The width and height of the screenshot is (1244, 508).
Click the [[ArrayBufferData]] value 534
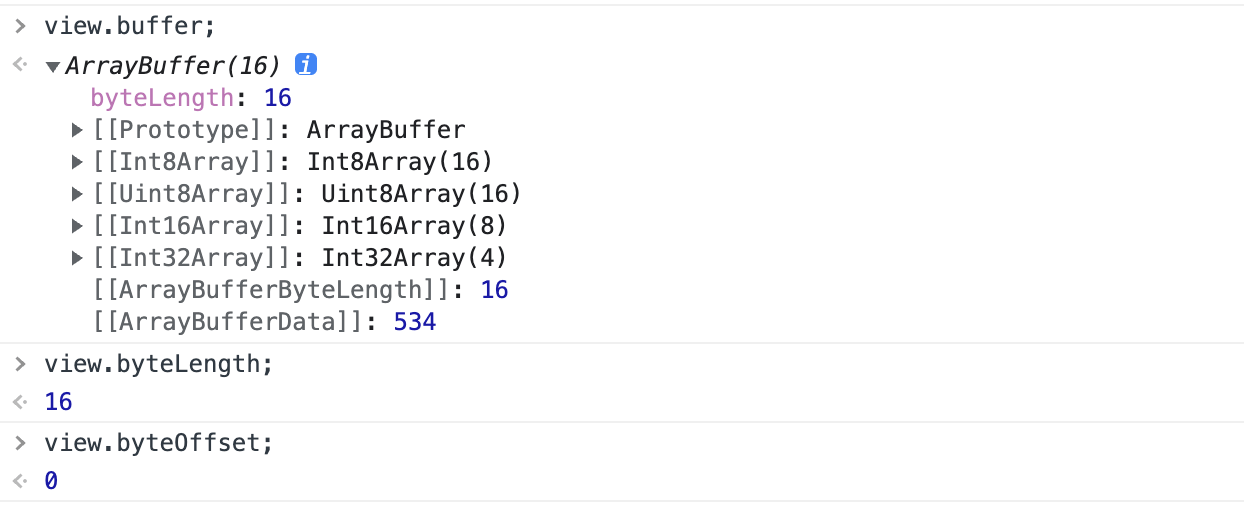tap(415, 322)
